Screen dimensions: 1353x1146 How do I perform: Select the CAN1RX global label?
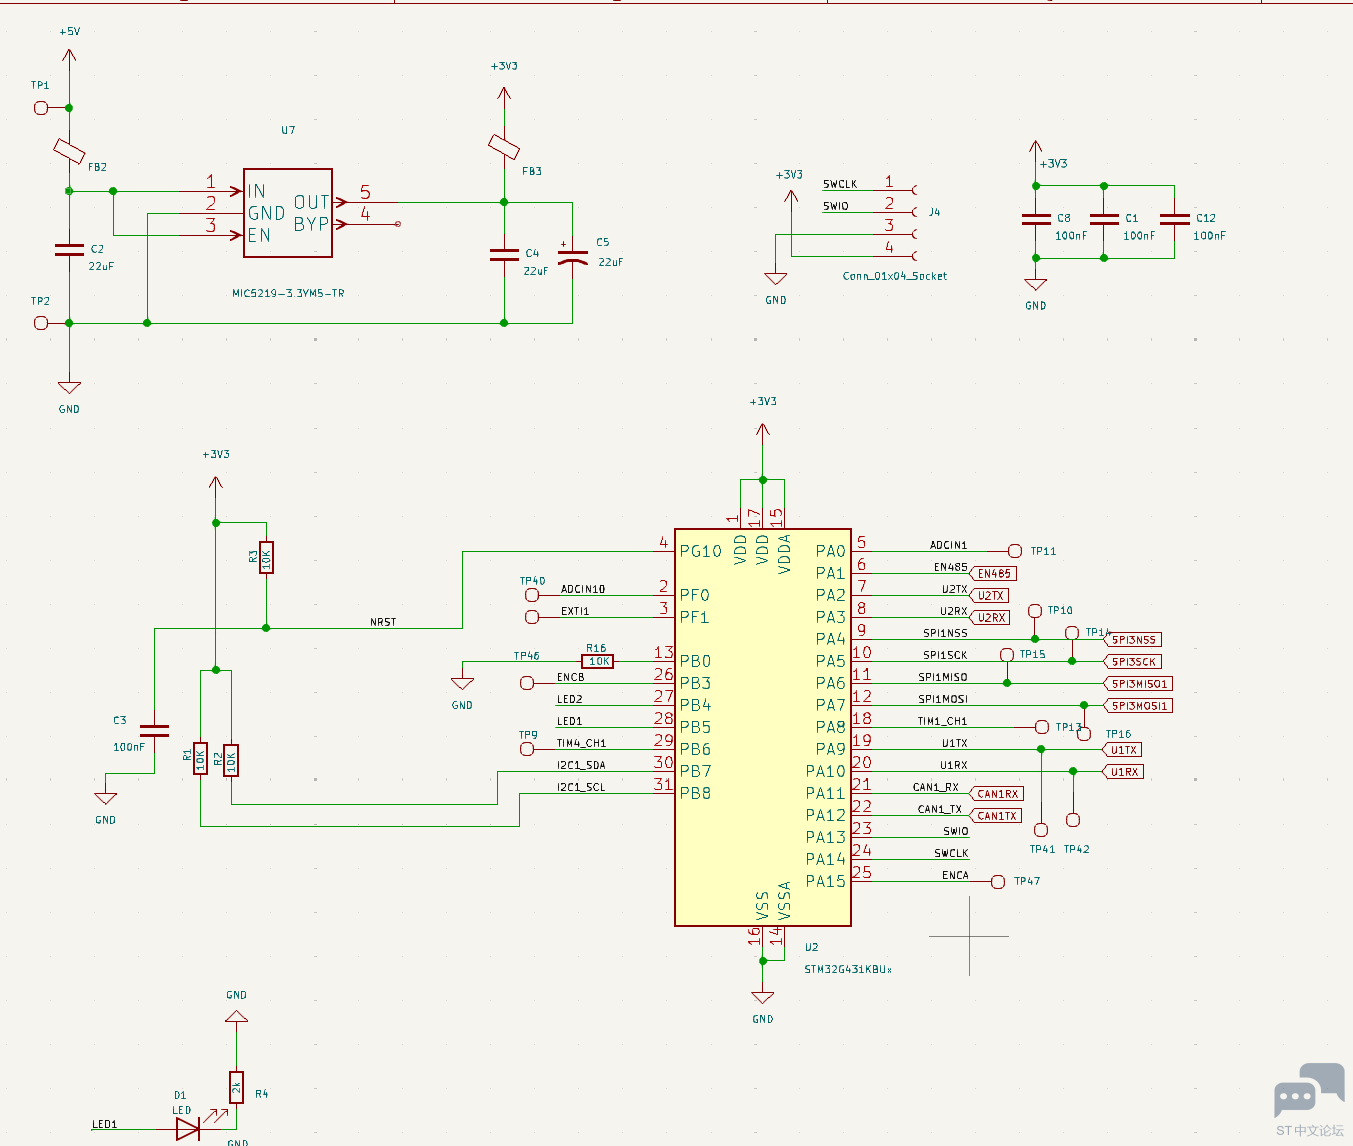pyautogui.click(x=996, y=794)
